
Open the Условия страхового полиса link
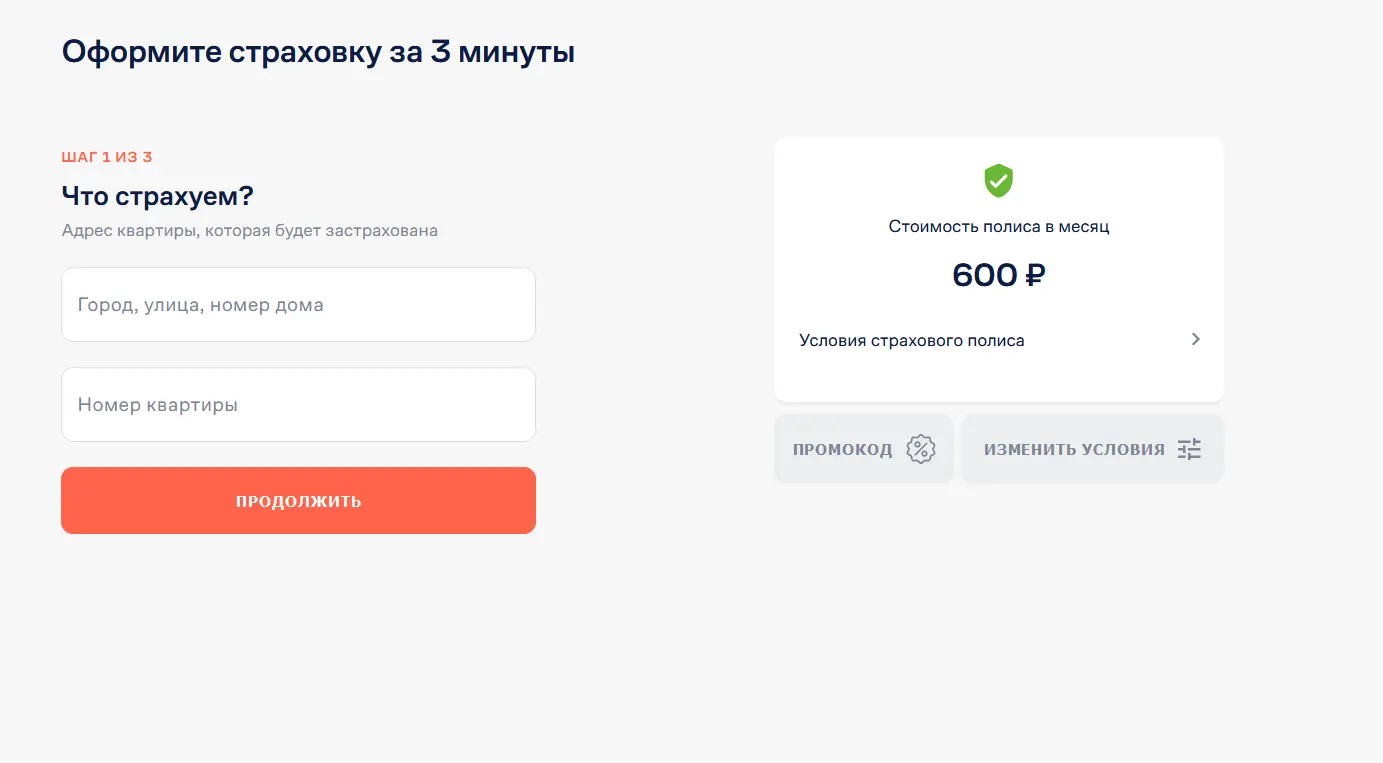912,340
